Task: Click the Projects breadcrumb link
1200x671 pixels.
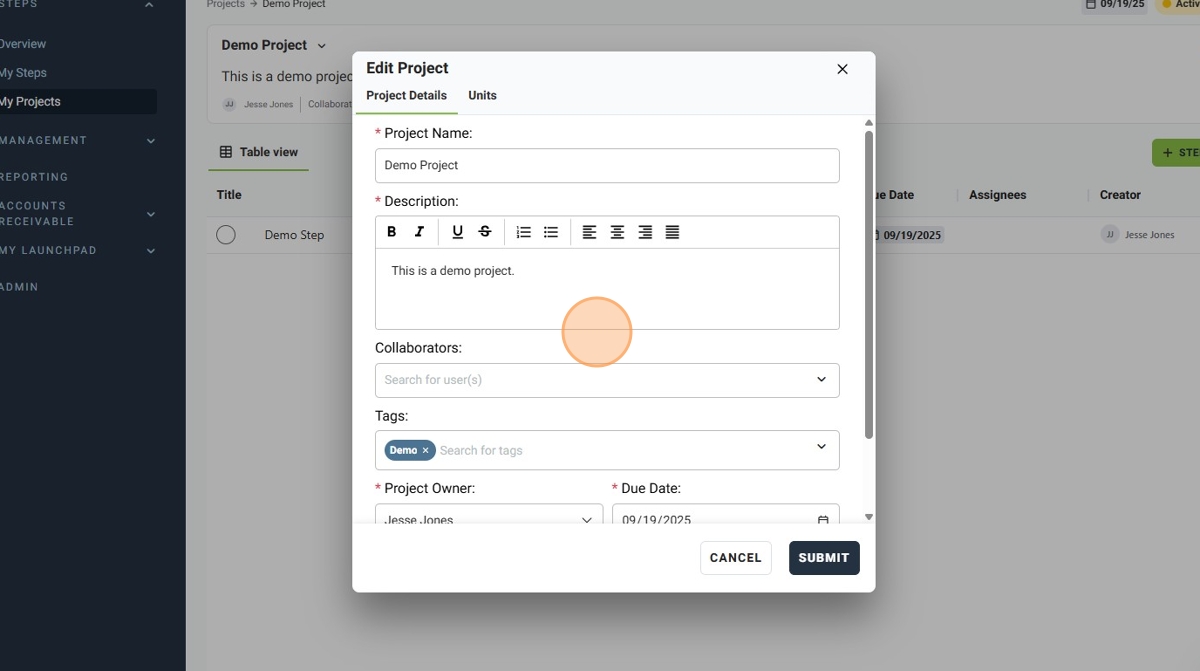Action: coord(225,4)
